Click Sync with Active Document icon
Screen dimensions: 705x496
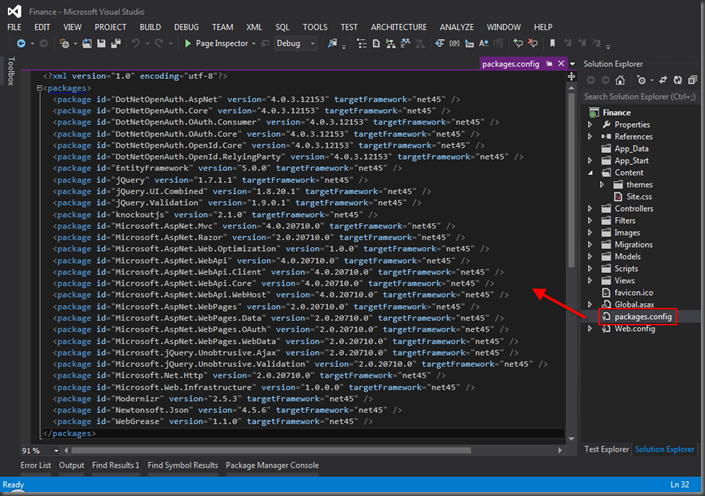coord(663,80)
